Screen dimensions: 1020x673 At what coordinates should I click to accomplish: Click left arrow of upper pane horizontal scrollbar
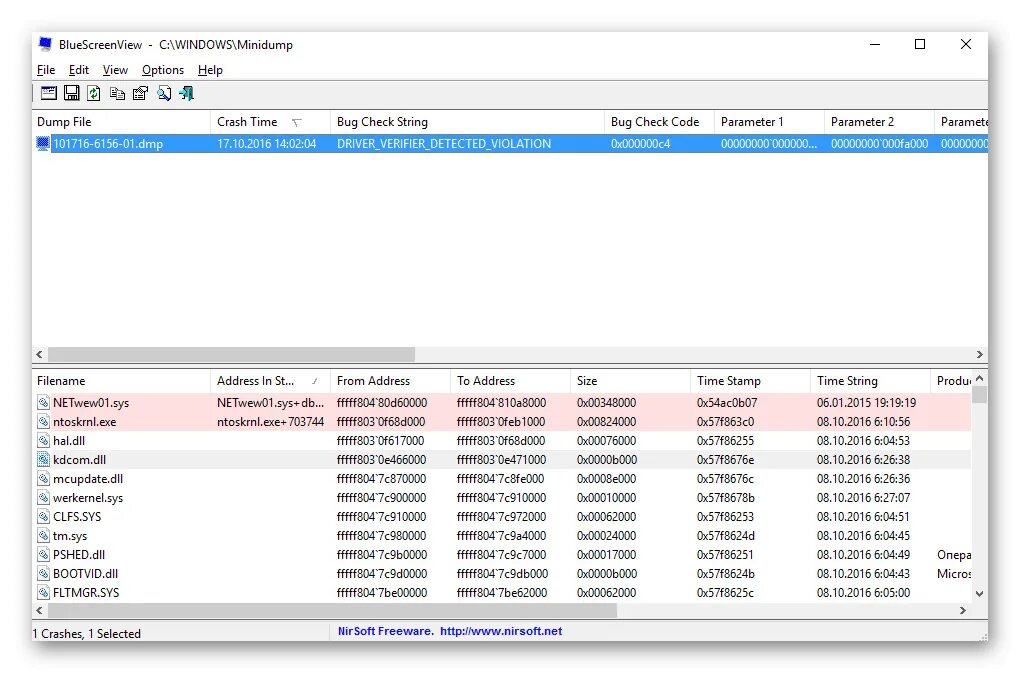[x=40, y=354]
